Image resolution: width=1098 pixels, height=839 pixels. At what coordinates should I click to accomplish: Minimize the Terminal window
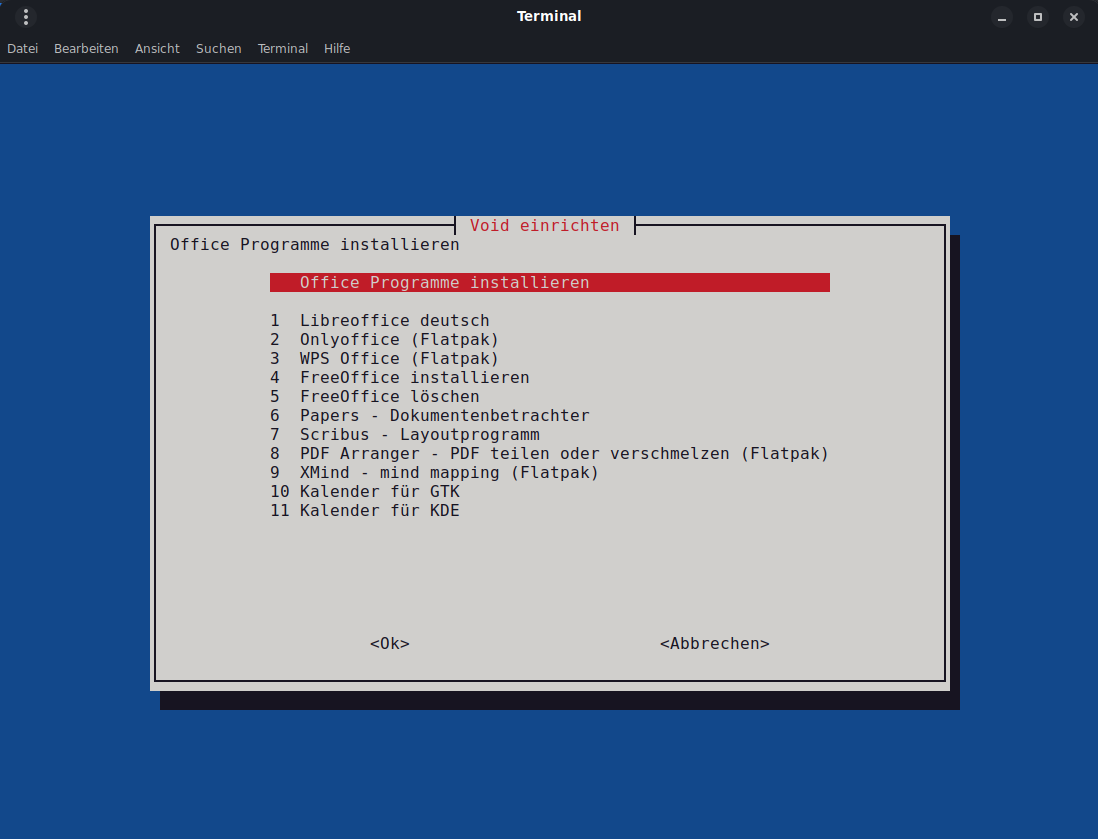pyautogui.click(x=1002, y=17)
